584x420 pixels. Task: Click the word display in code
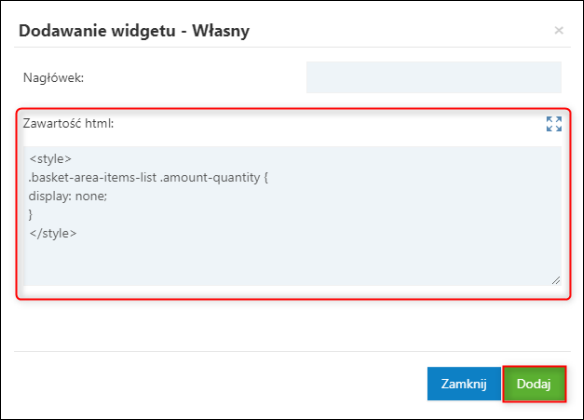pyautogui.click(x=49, y=196)
